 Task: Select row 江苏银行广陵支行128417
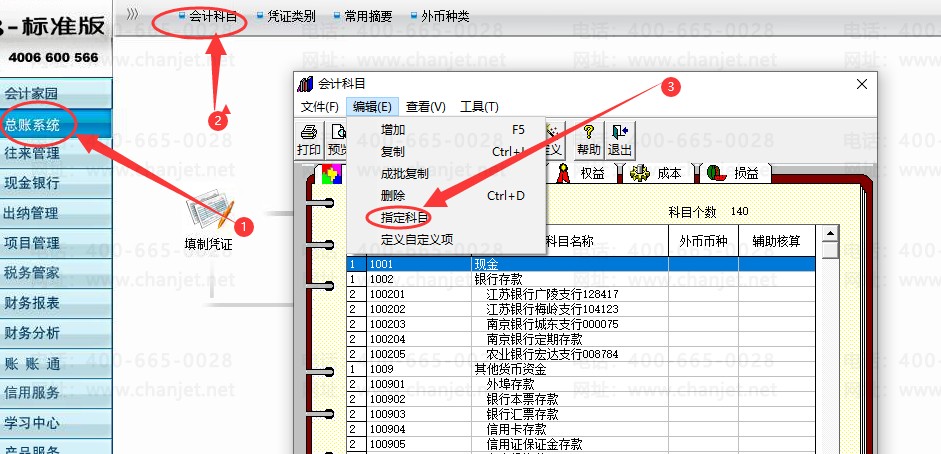[580, 294]
